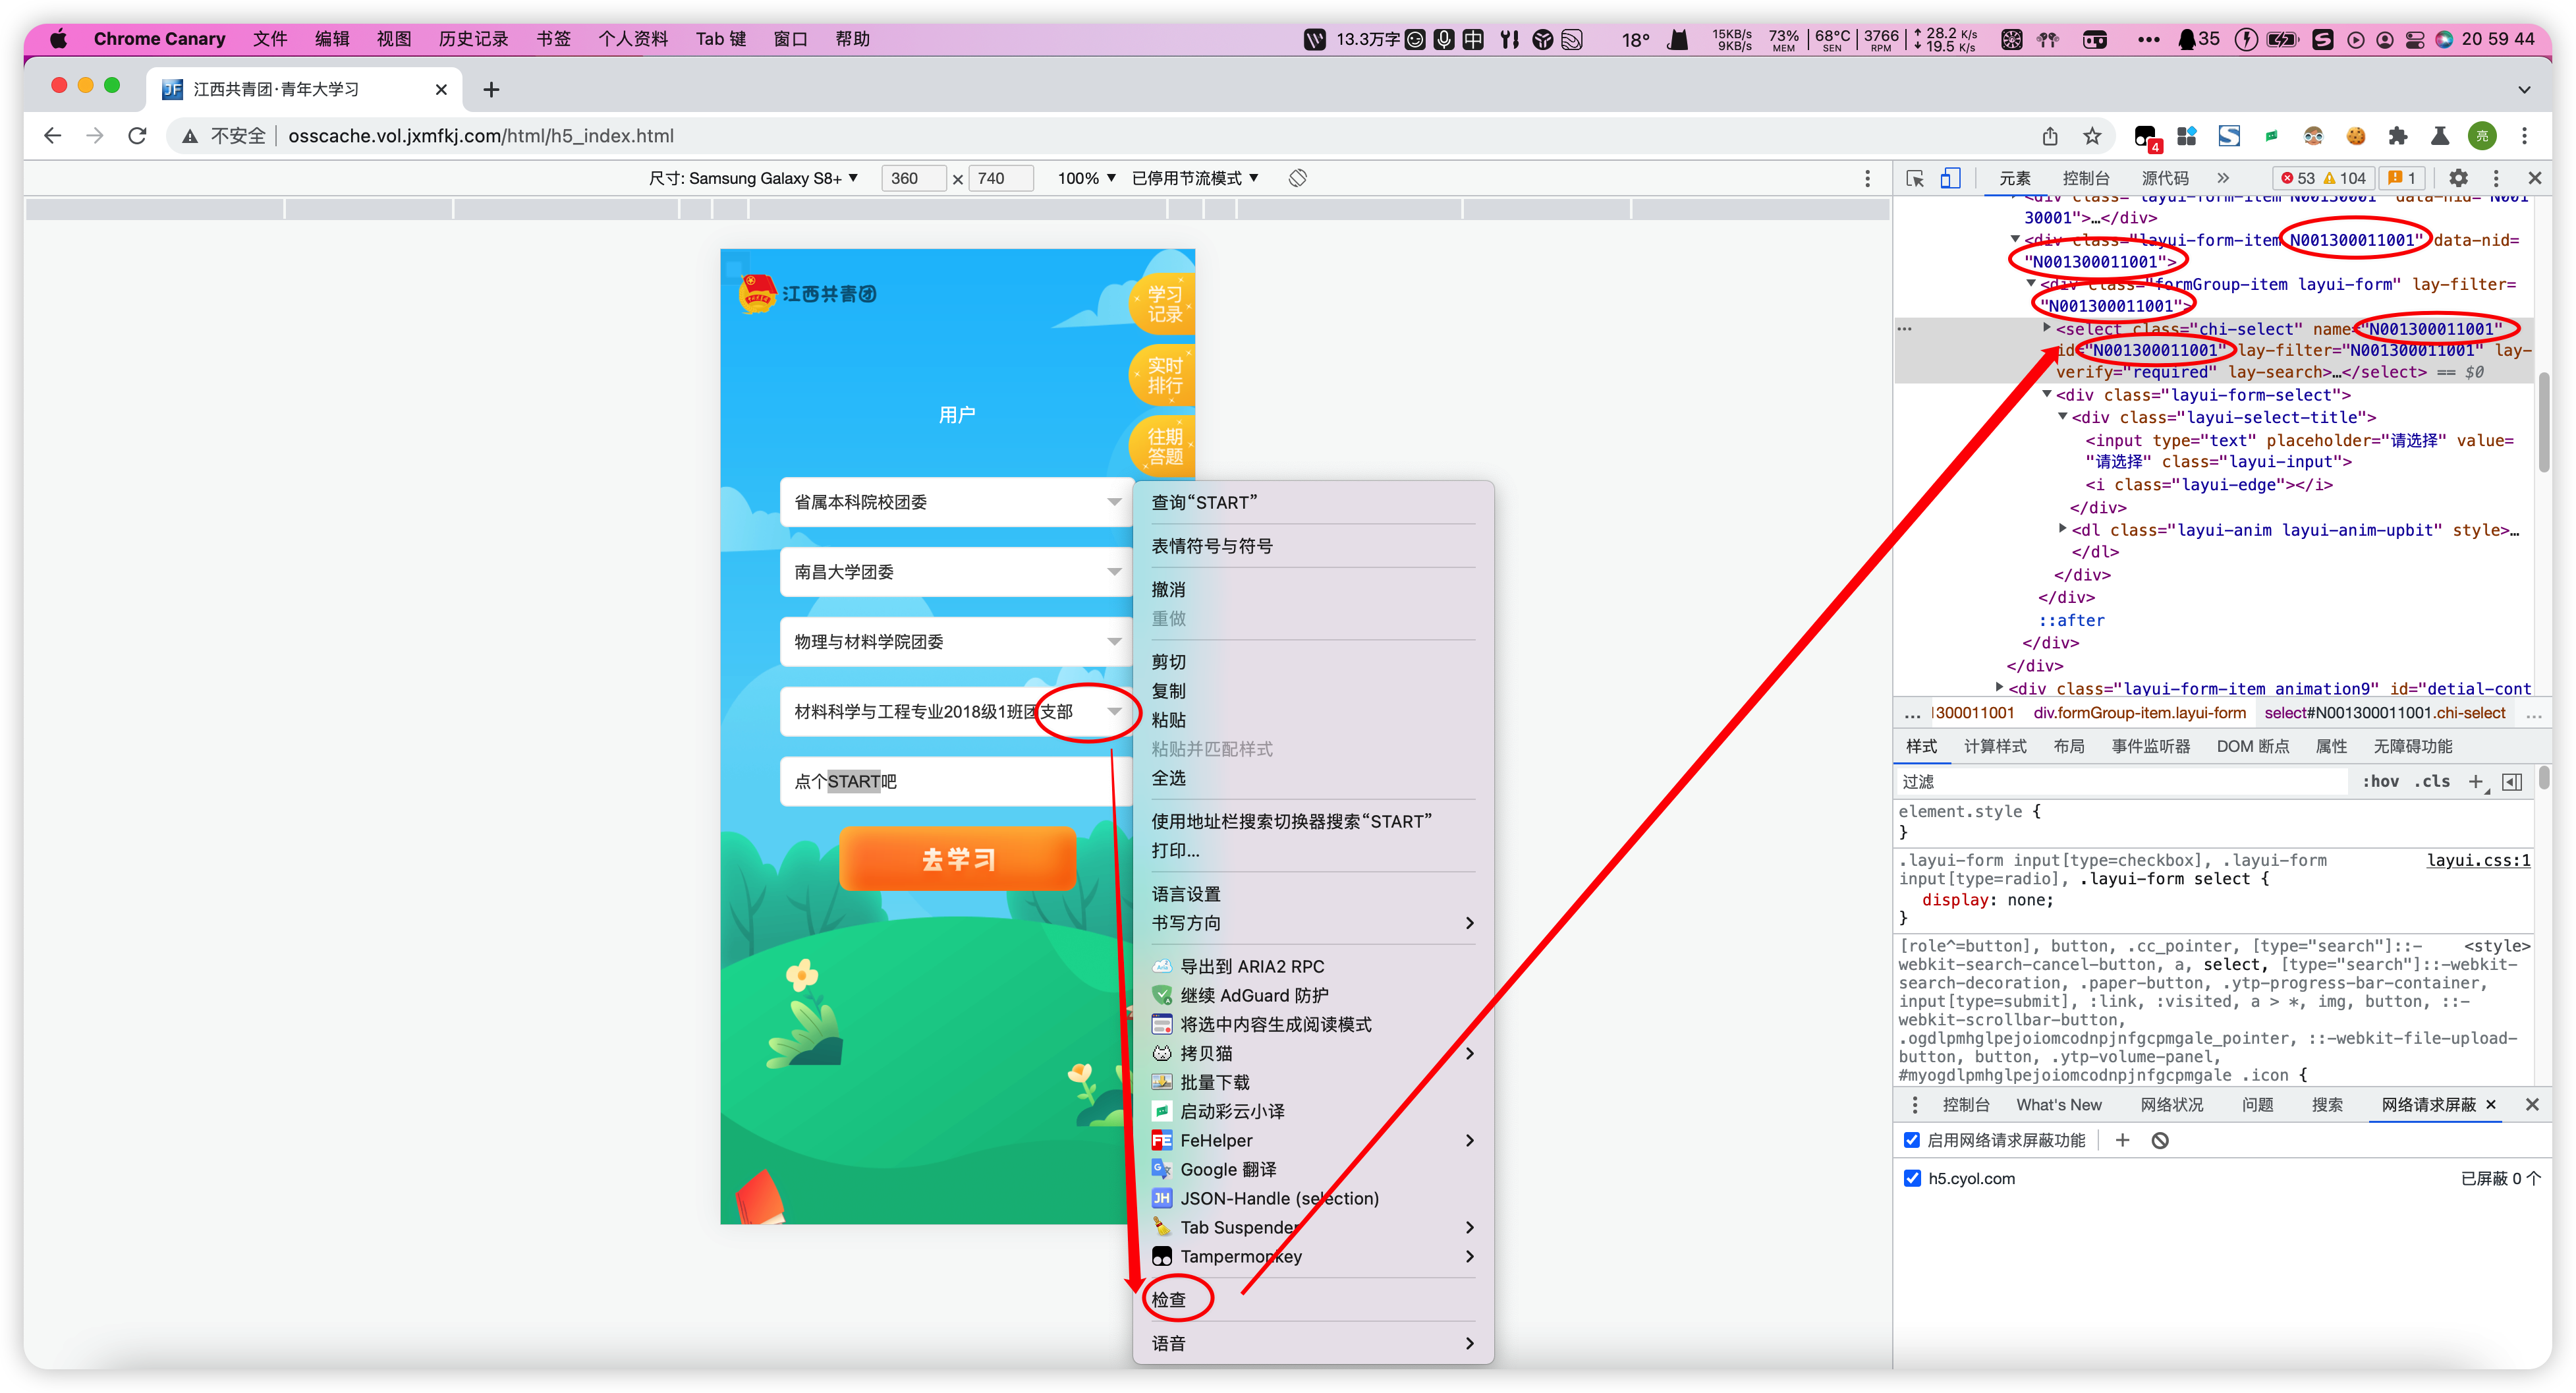Click the inspect element picker icon
The image size is (2576, 1393).
point(1915,178)
